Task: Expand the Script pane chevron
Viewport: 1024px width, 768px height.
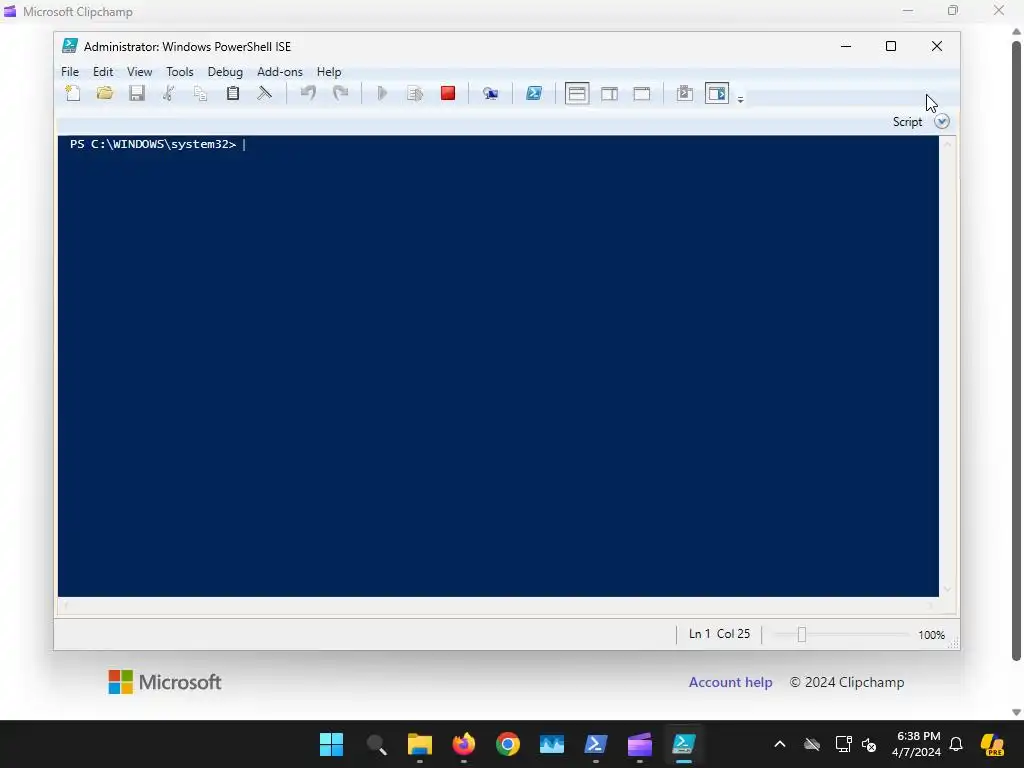Action: (x=942, y=121)
